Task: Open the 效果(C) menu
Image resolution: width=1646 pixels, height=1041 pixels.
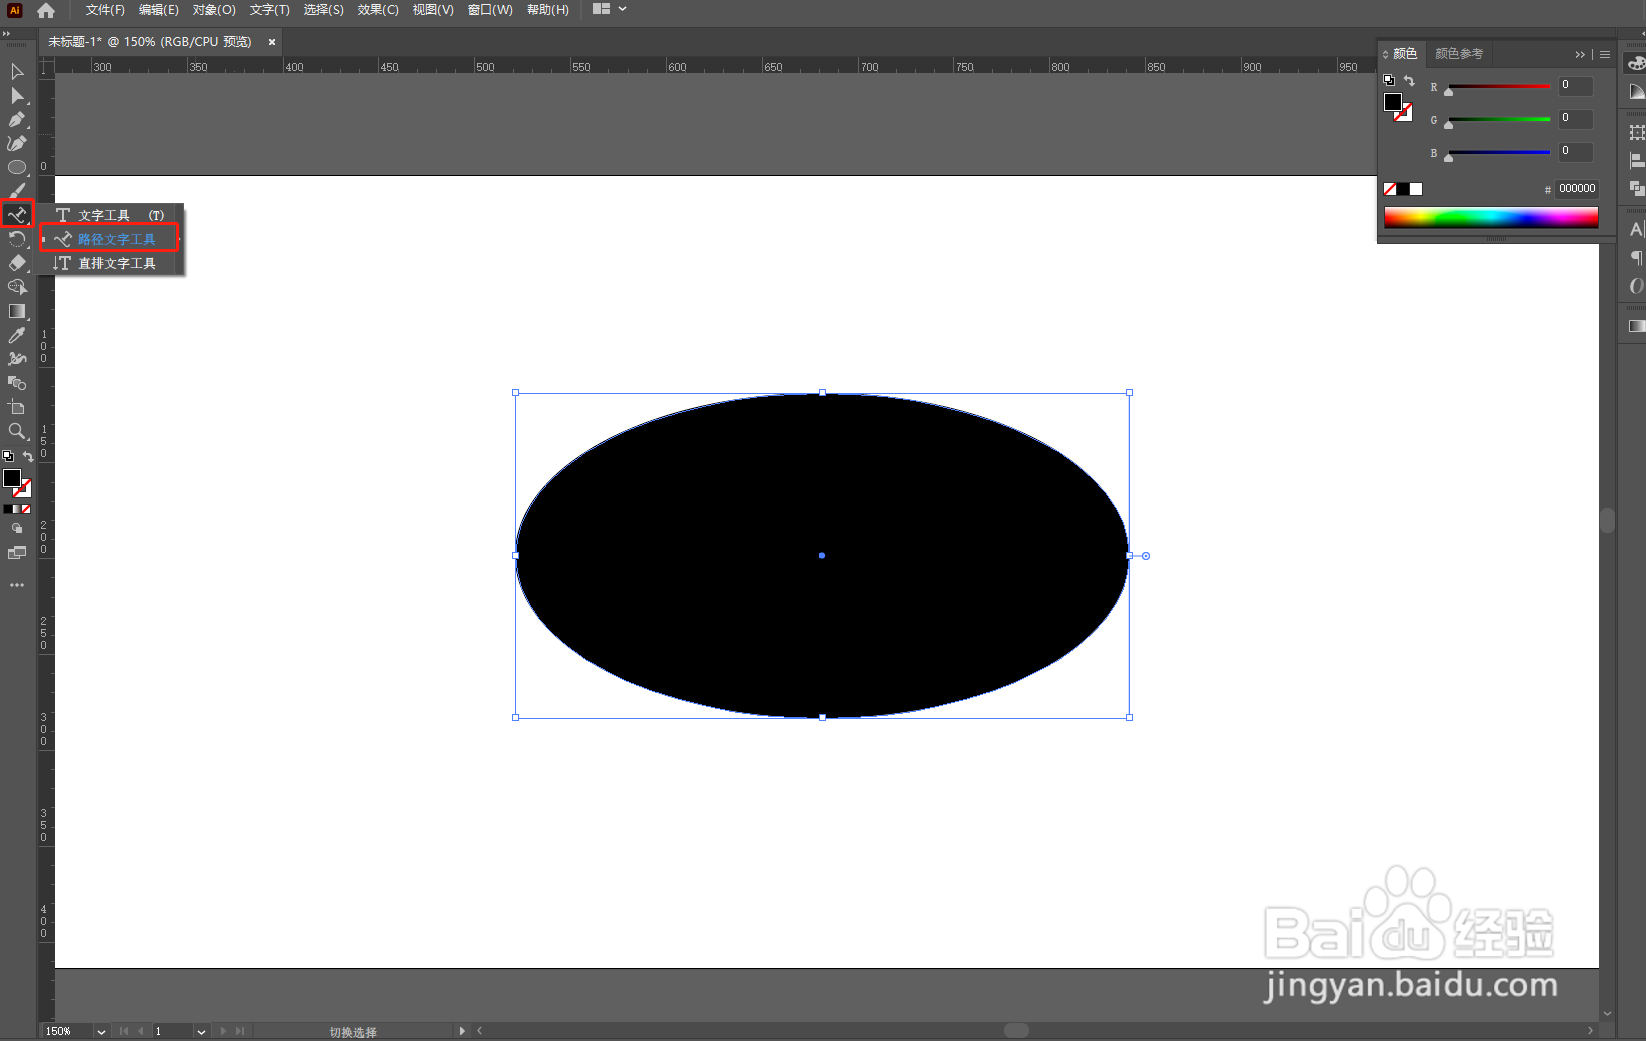Action: coord(378,10)
